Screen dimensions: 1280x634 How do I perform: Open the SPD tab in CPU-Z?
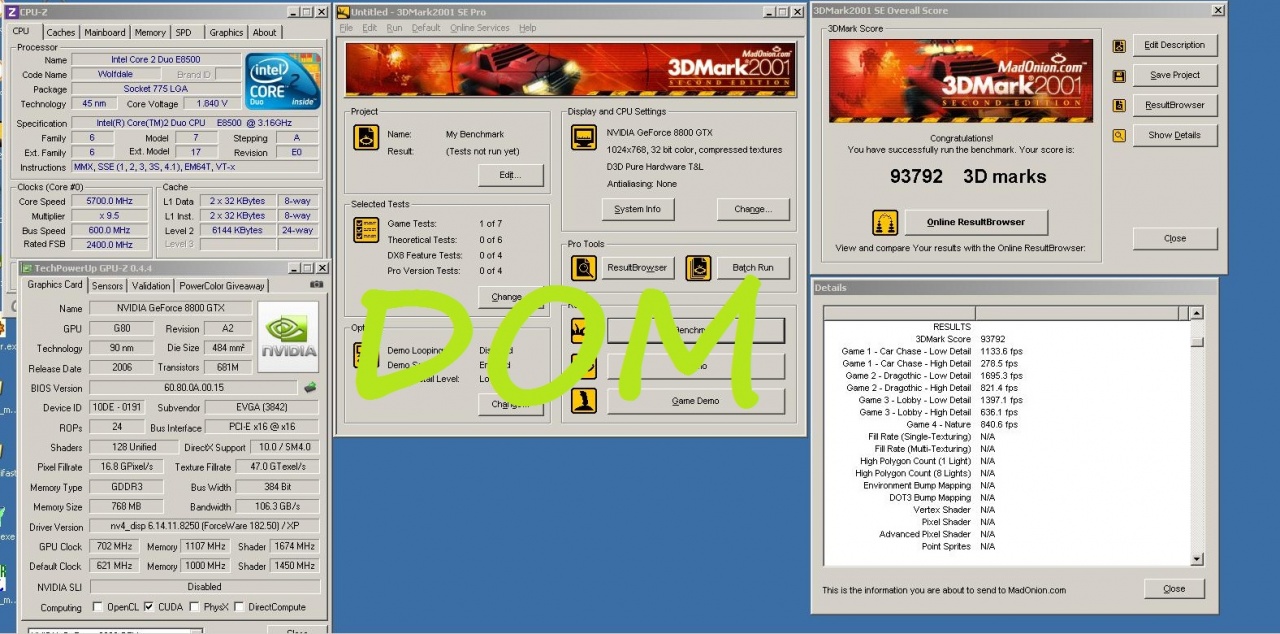pyautogui.click(x=183, y=32)
